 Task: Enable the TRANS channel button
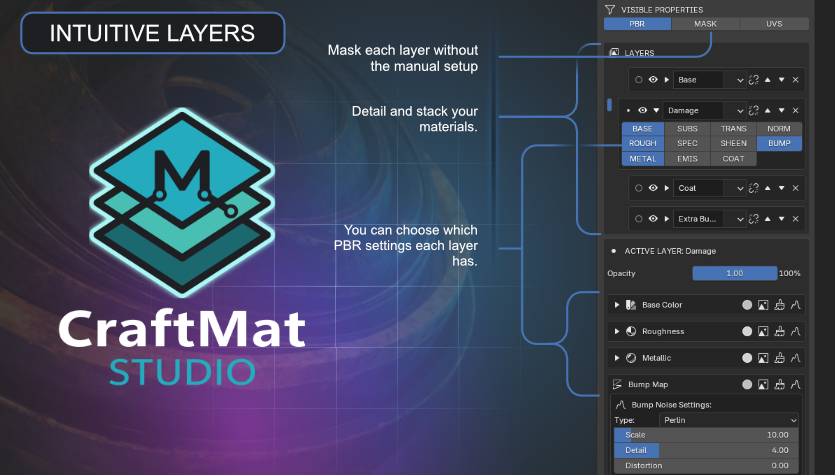coord(733,129)
